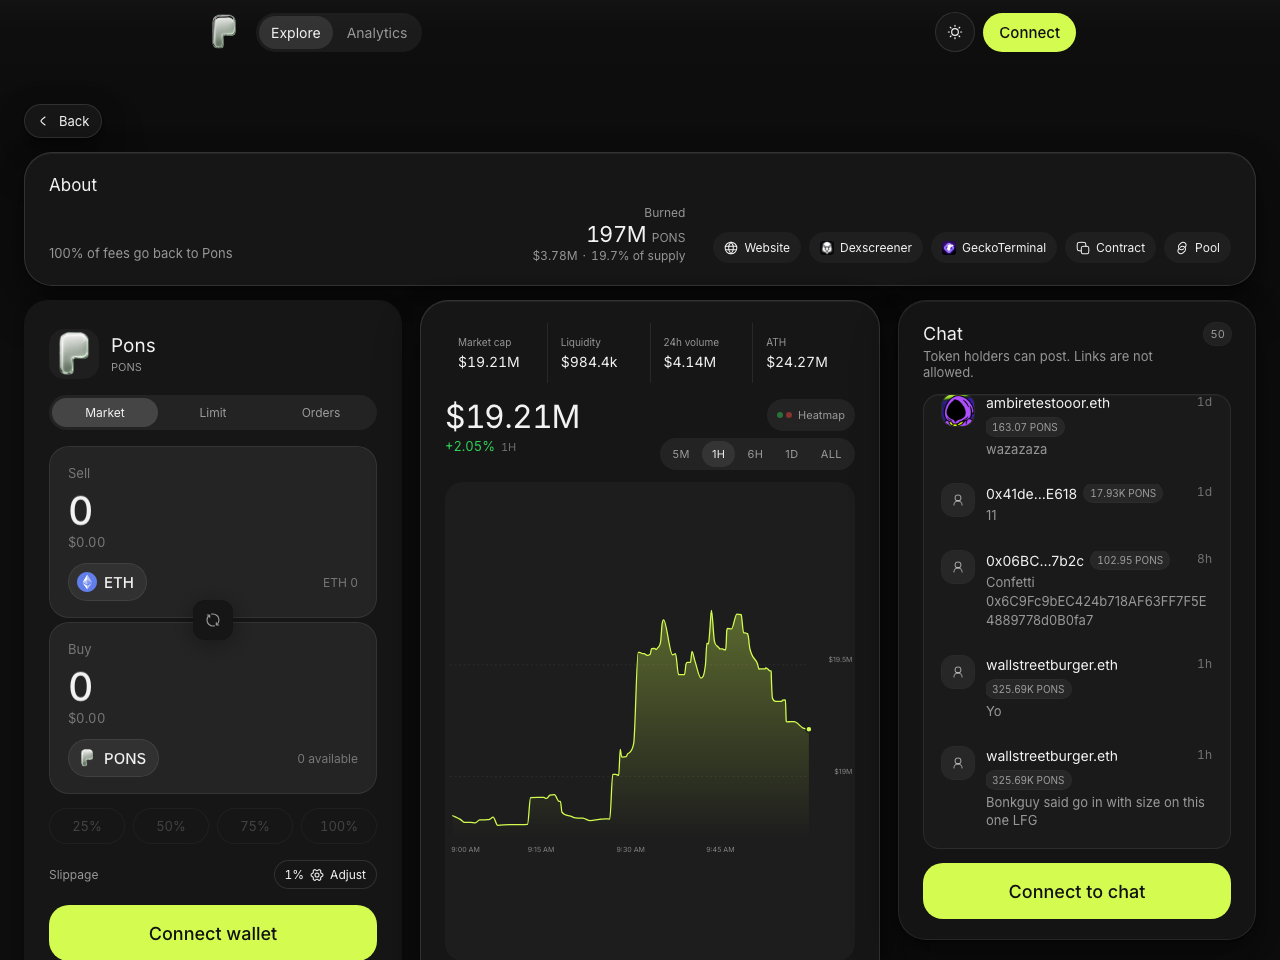
Task: Select the Market order tab
Action: (105, 413)
